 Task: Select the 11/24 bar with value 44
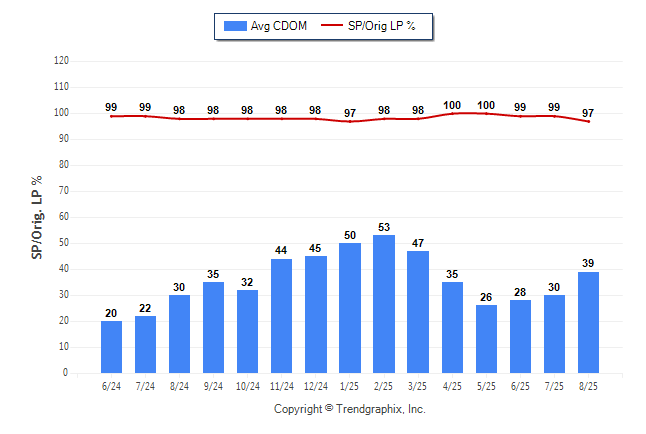point(281,316)
